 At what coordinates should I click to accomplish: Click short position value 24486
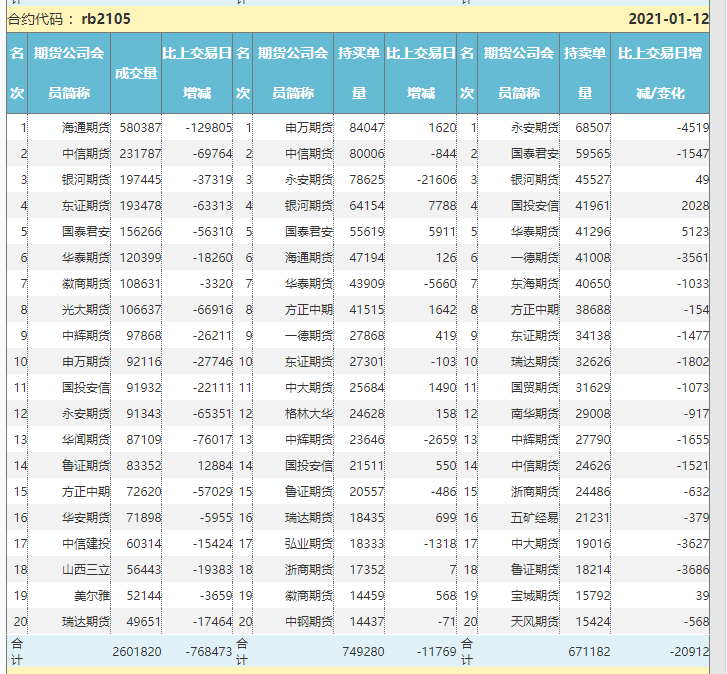pos(593,491)
